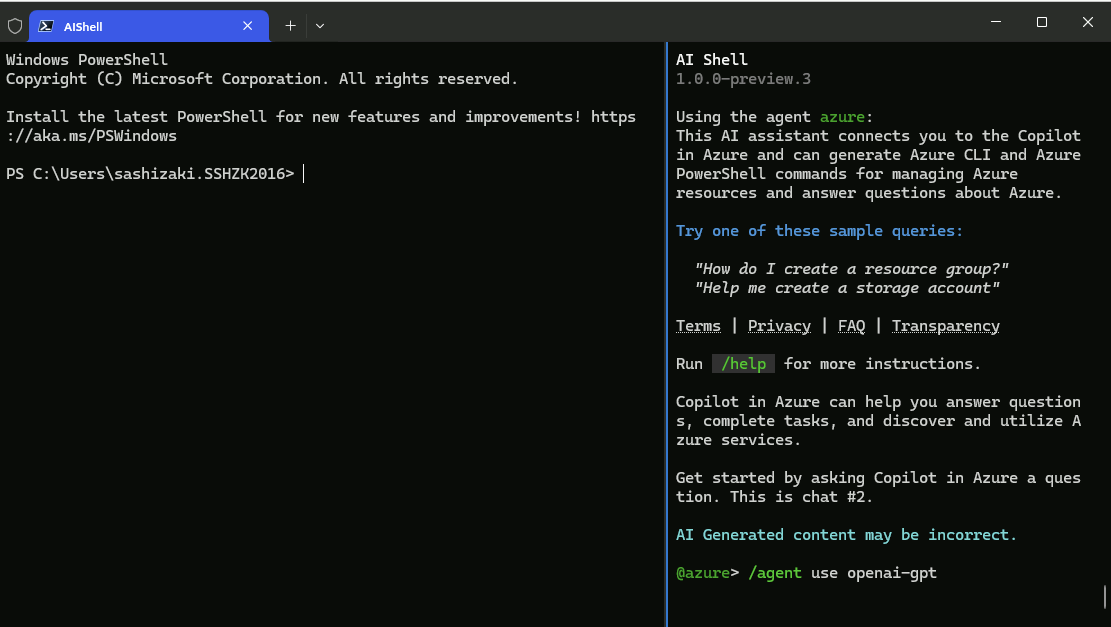The height and width of the screenshot is (627, 1111).
Task: Click the AI Shell pane scrollbar
Action: 1105,597
